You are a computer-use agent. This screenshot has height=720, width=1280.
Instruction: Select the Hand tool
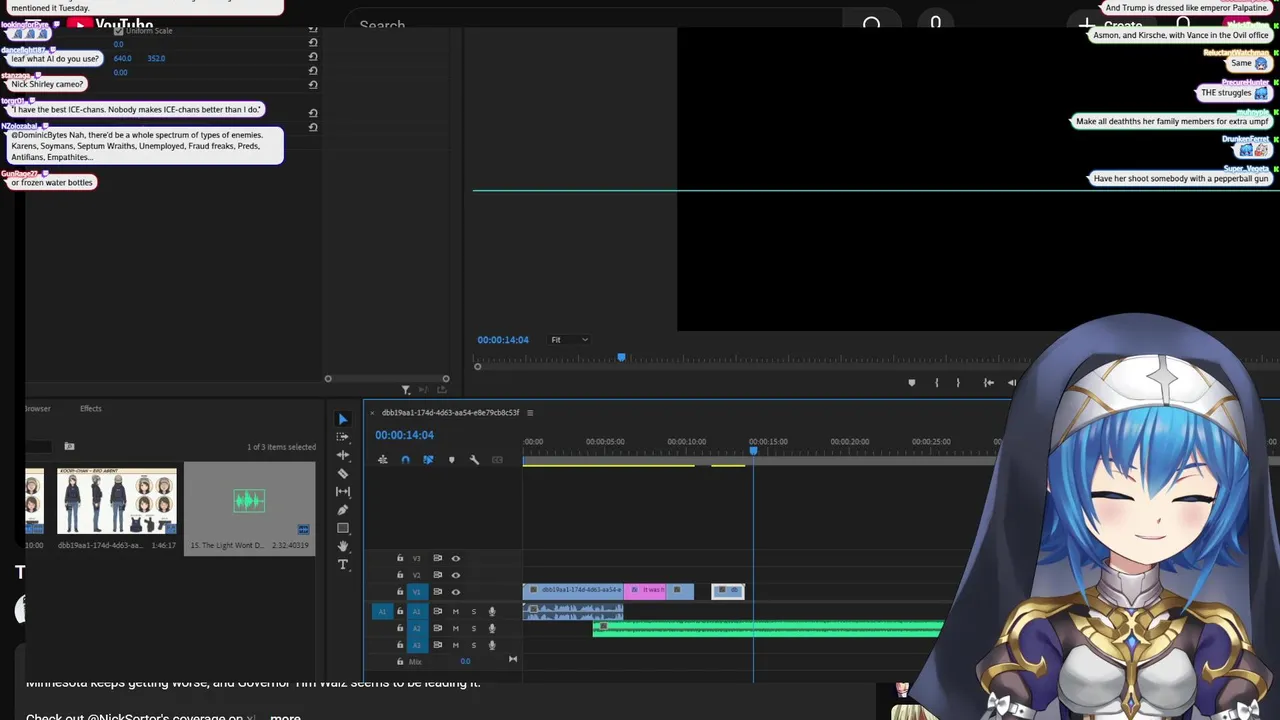coord(342,546)
